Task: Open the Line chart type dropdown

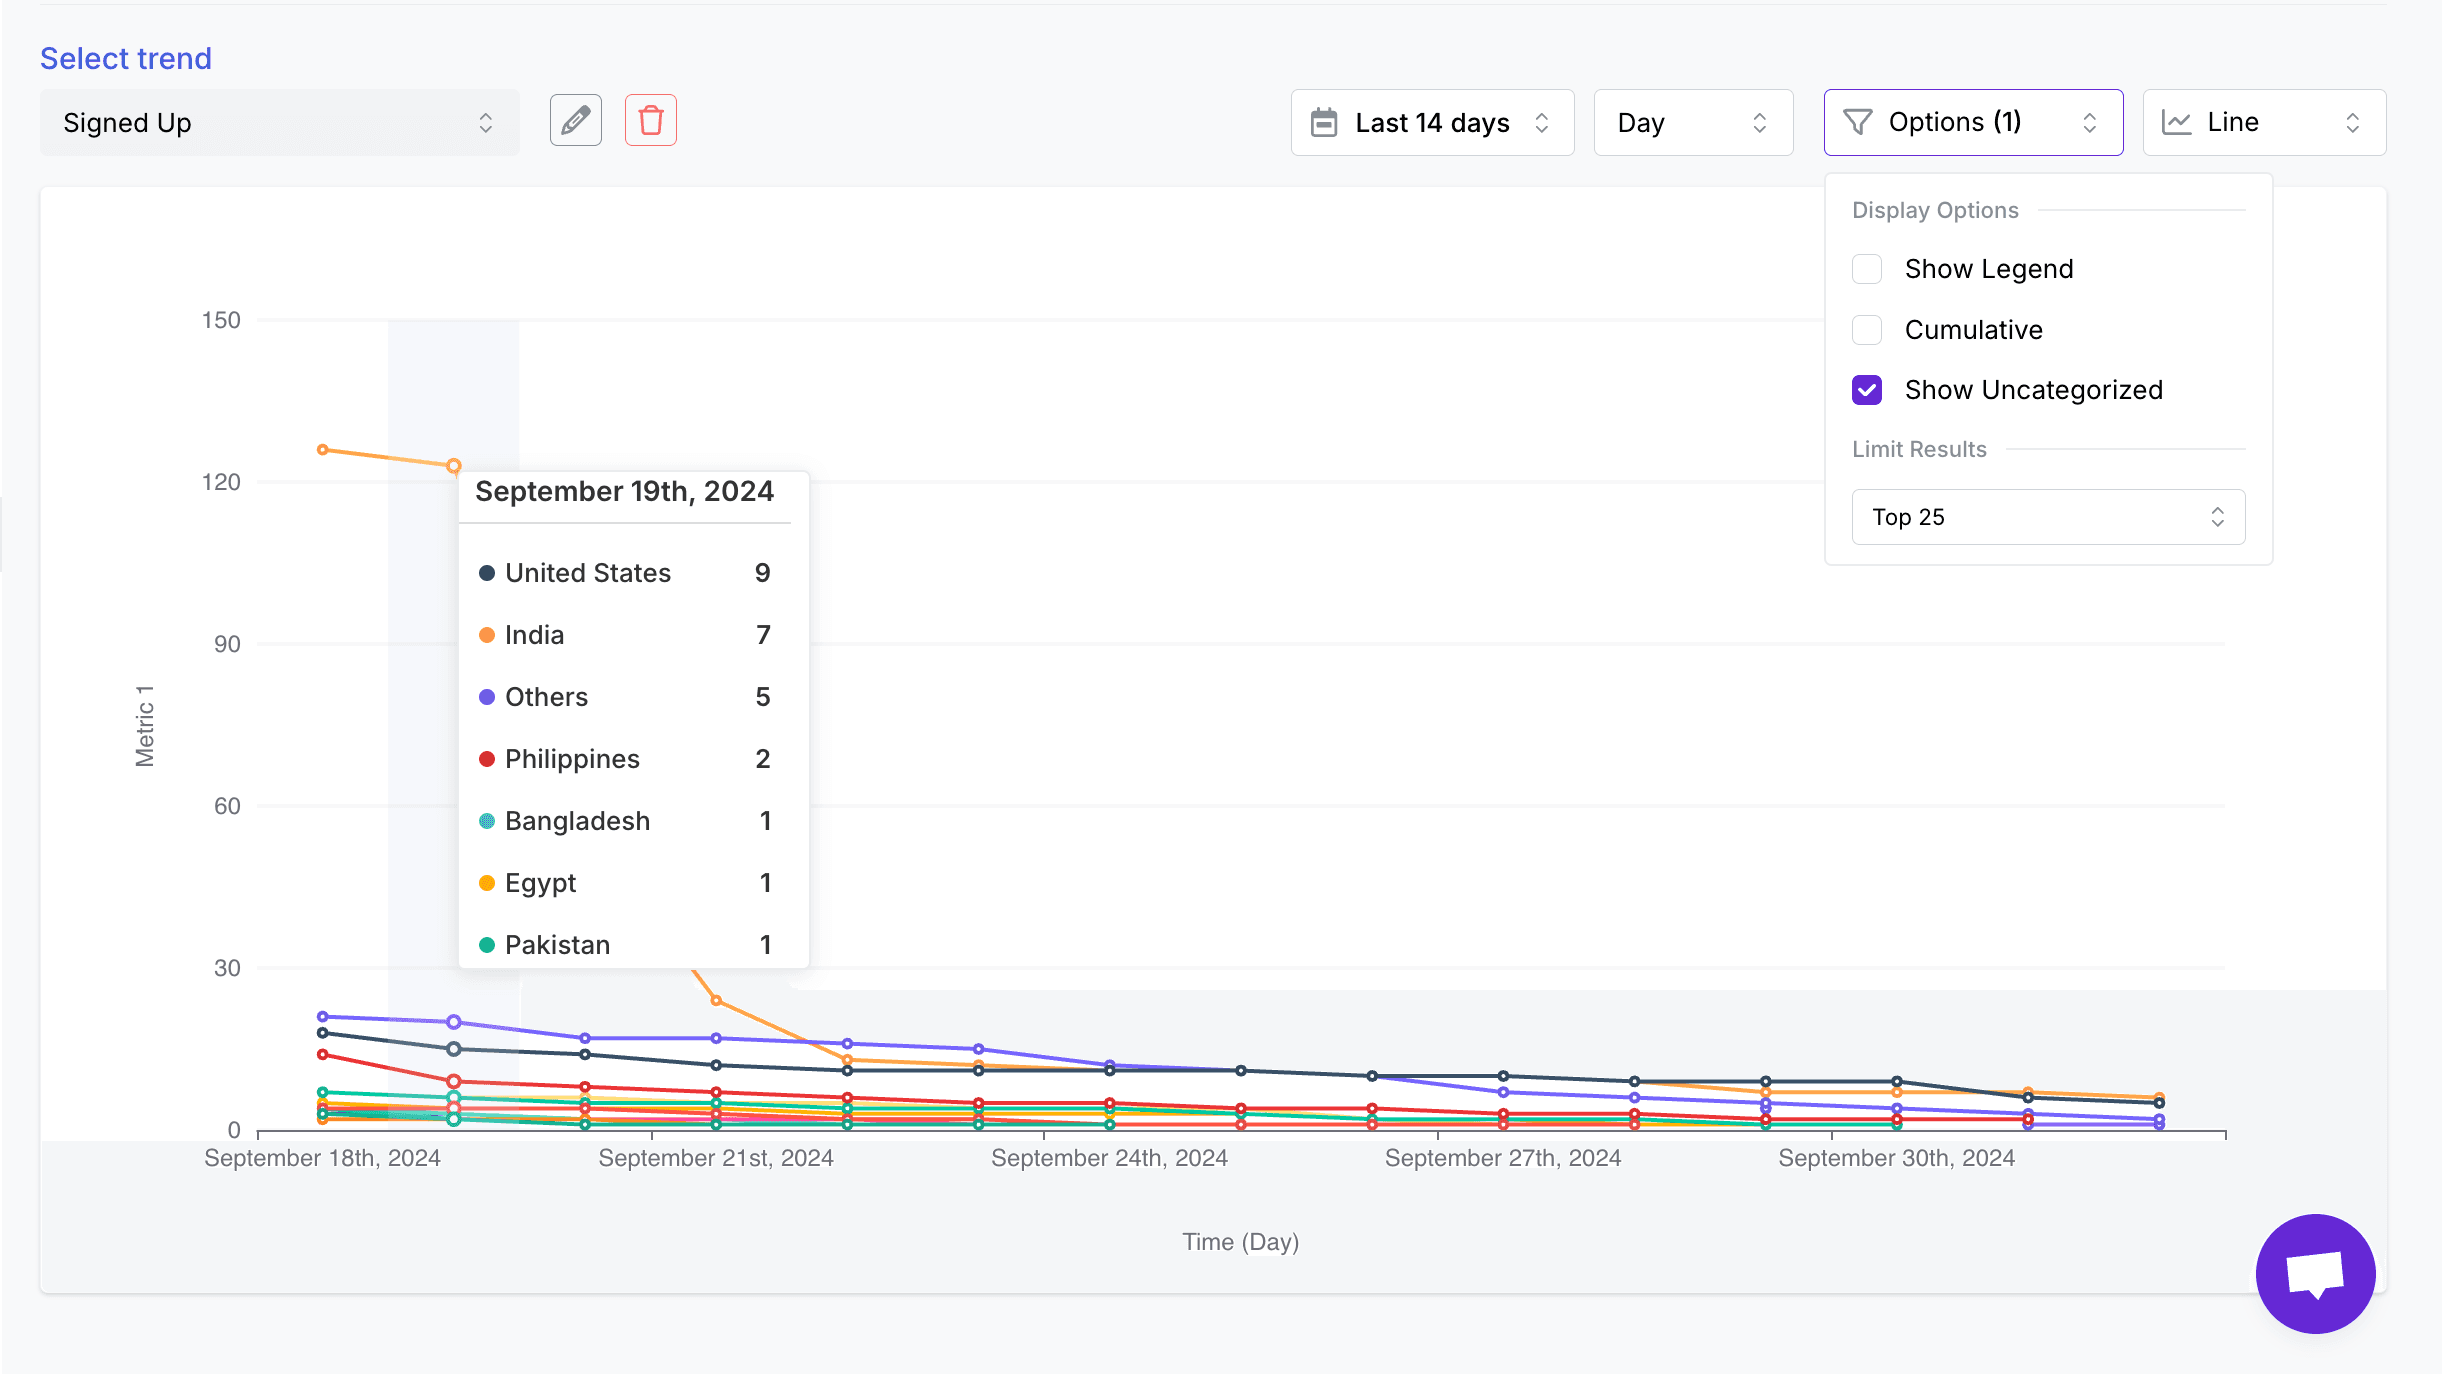Action: point(2264,122)
